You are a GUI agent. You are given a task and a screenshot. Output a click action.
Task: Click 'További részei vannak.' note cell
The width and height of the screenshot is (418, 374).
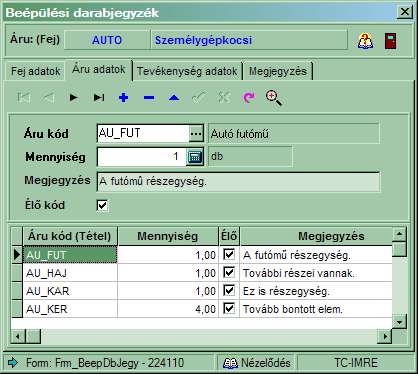[316, 273]
